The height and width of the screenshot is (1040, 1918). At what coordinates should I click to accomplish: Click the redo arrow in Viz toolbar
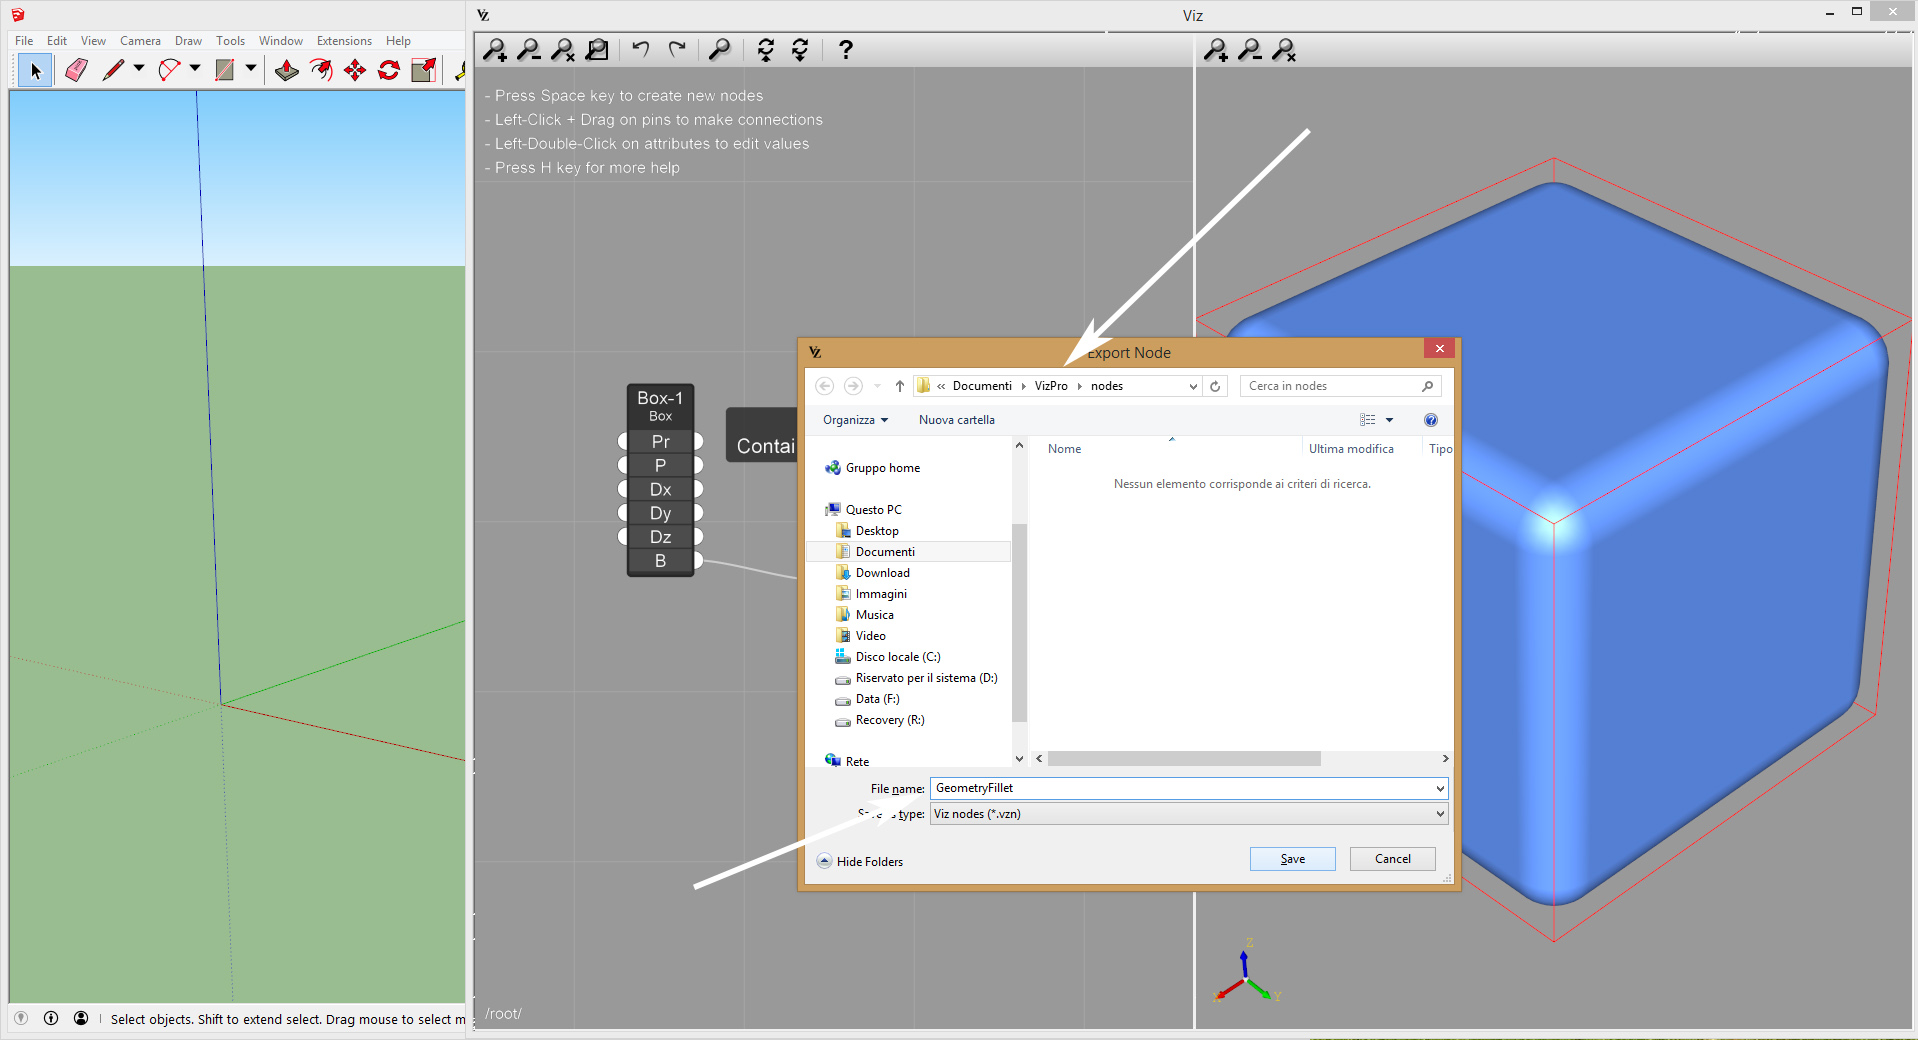(677, 49)
